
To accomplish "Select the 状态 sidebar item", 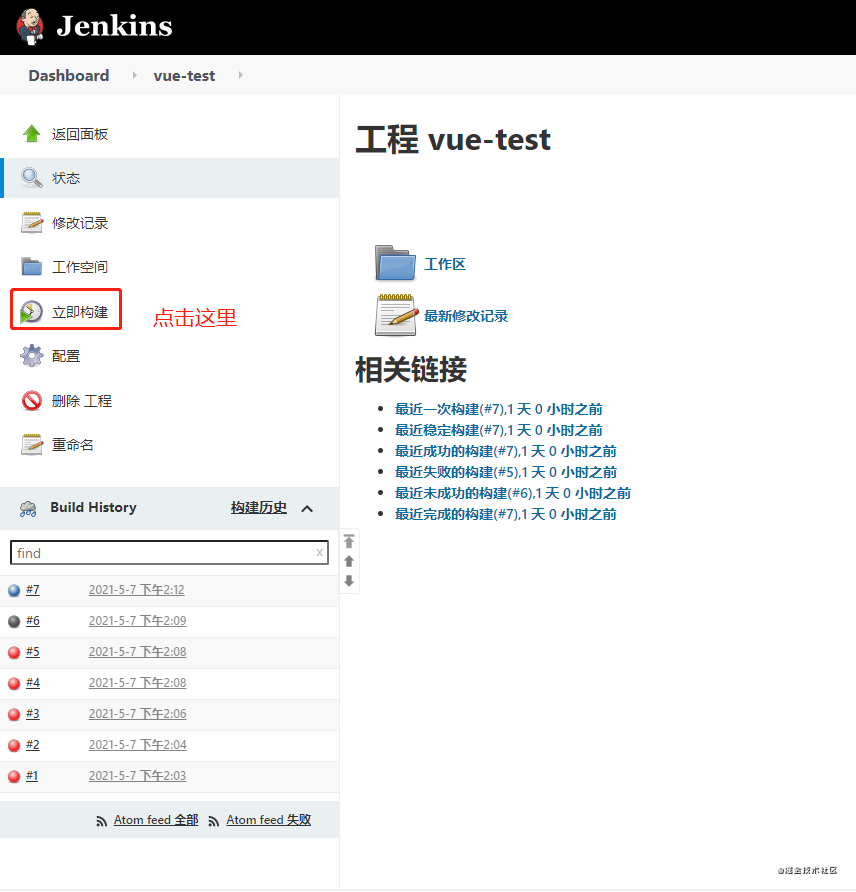I will [171, 178].
